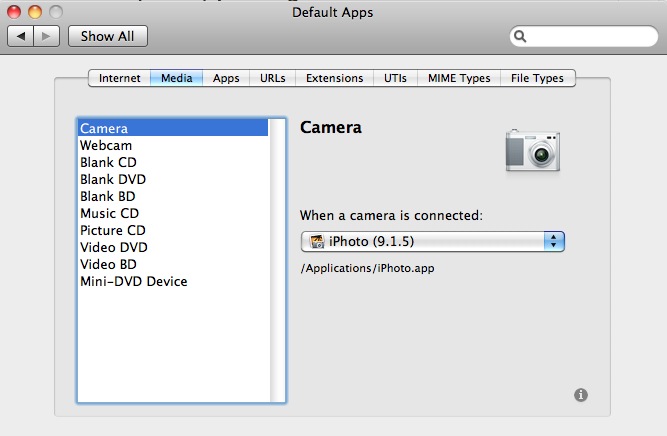Image resolution: width=667 pixels, height=436 pixels.
Task: Choose Blank DVD from the list
Action: point(111,179)
